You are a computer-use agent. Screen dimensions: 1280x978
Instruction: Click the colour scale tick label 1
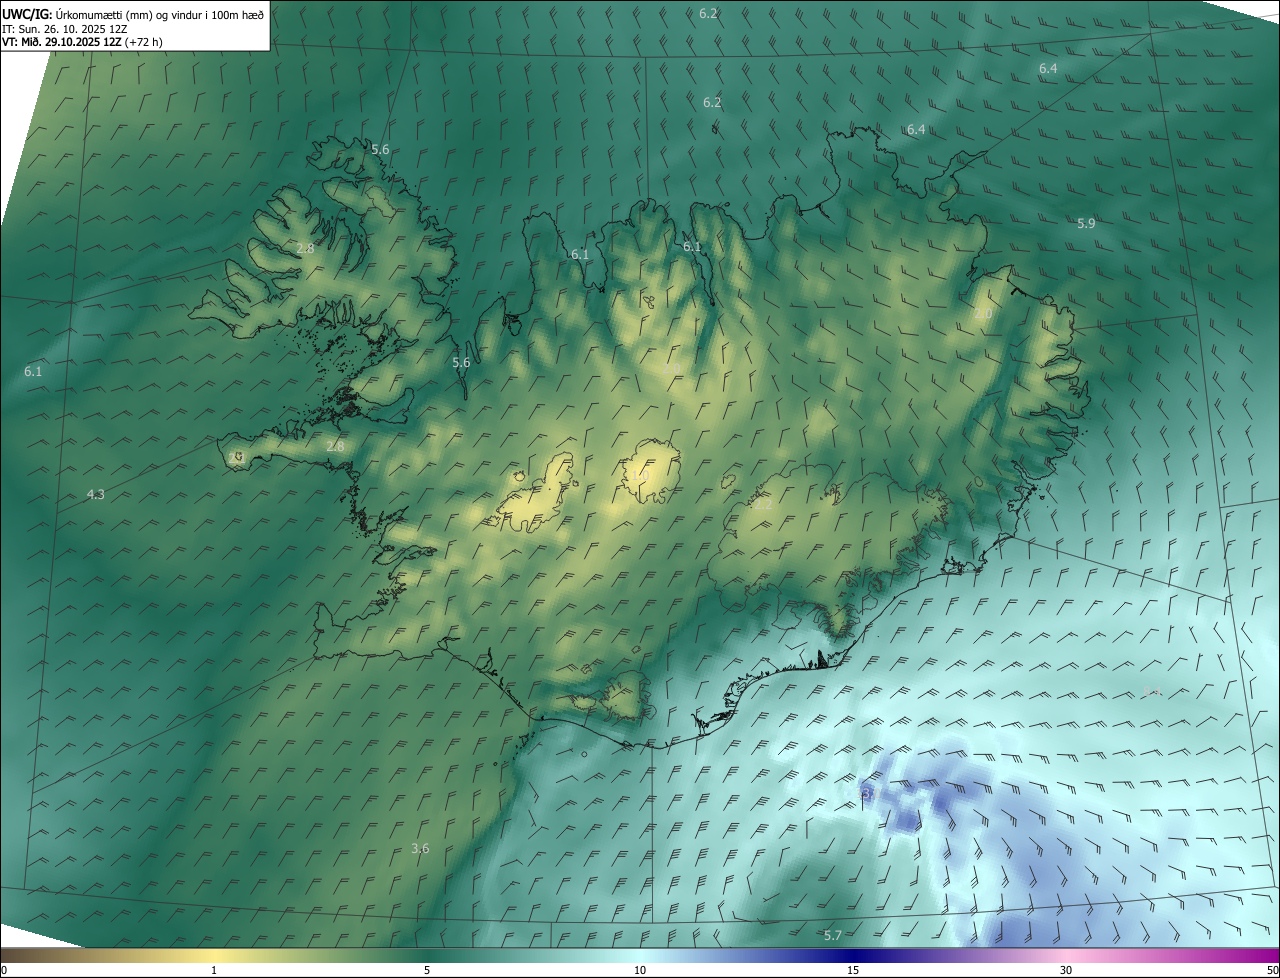coord(214,971)
